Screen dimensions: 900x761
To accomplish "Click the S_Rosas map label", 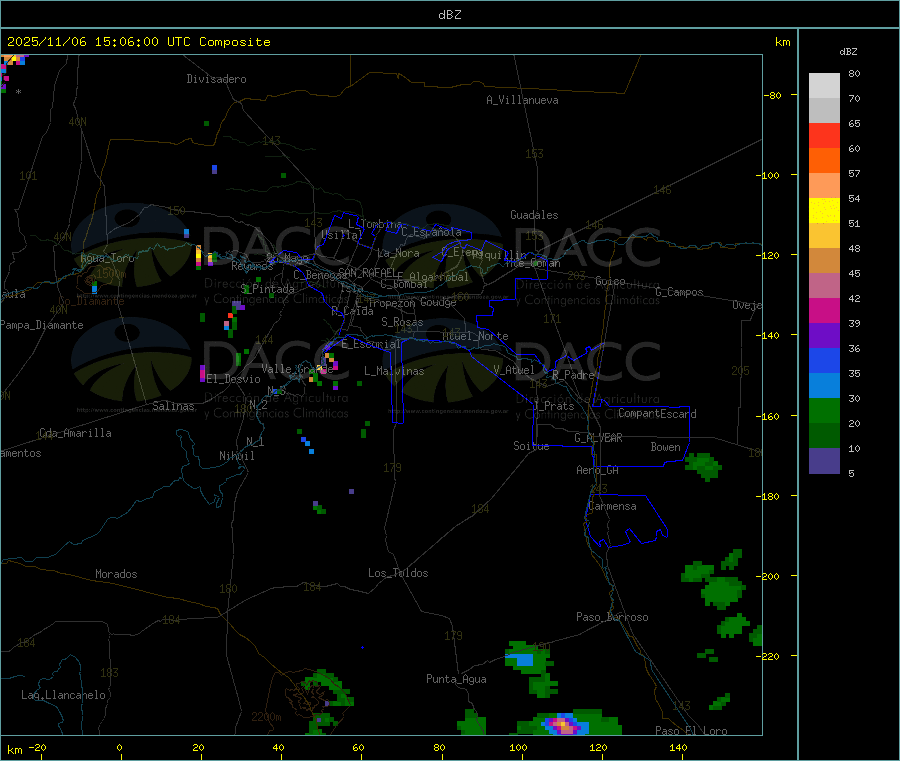I will (x=402, y=322).
